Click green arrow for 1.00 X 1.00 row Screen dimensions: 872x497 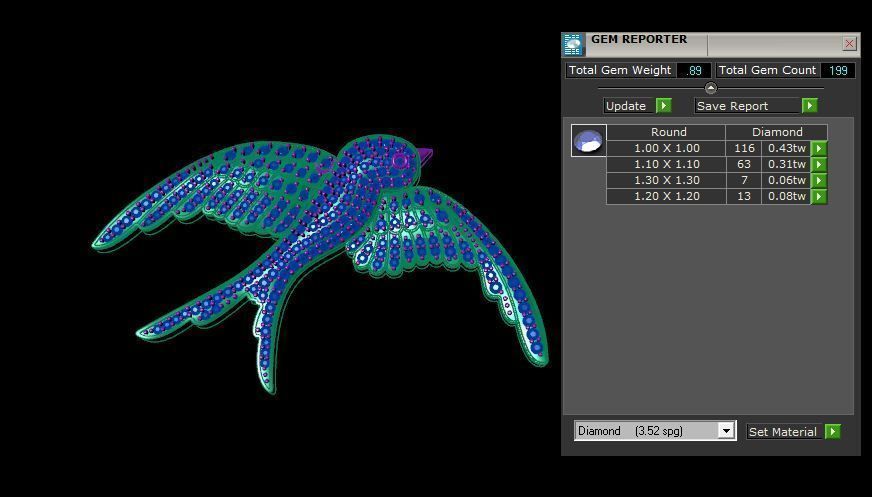(819, 148)
